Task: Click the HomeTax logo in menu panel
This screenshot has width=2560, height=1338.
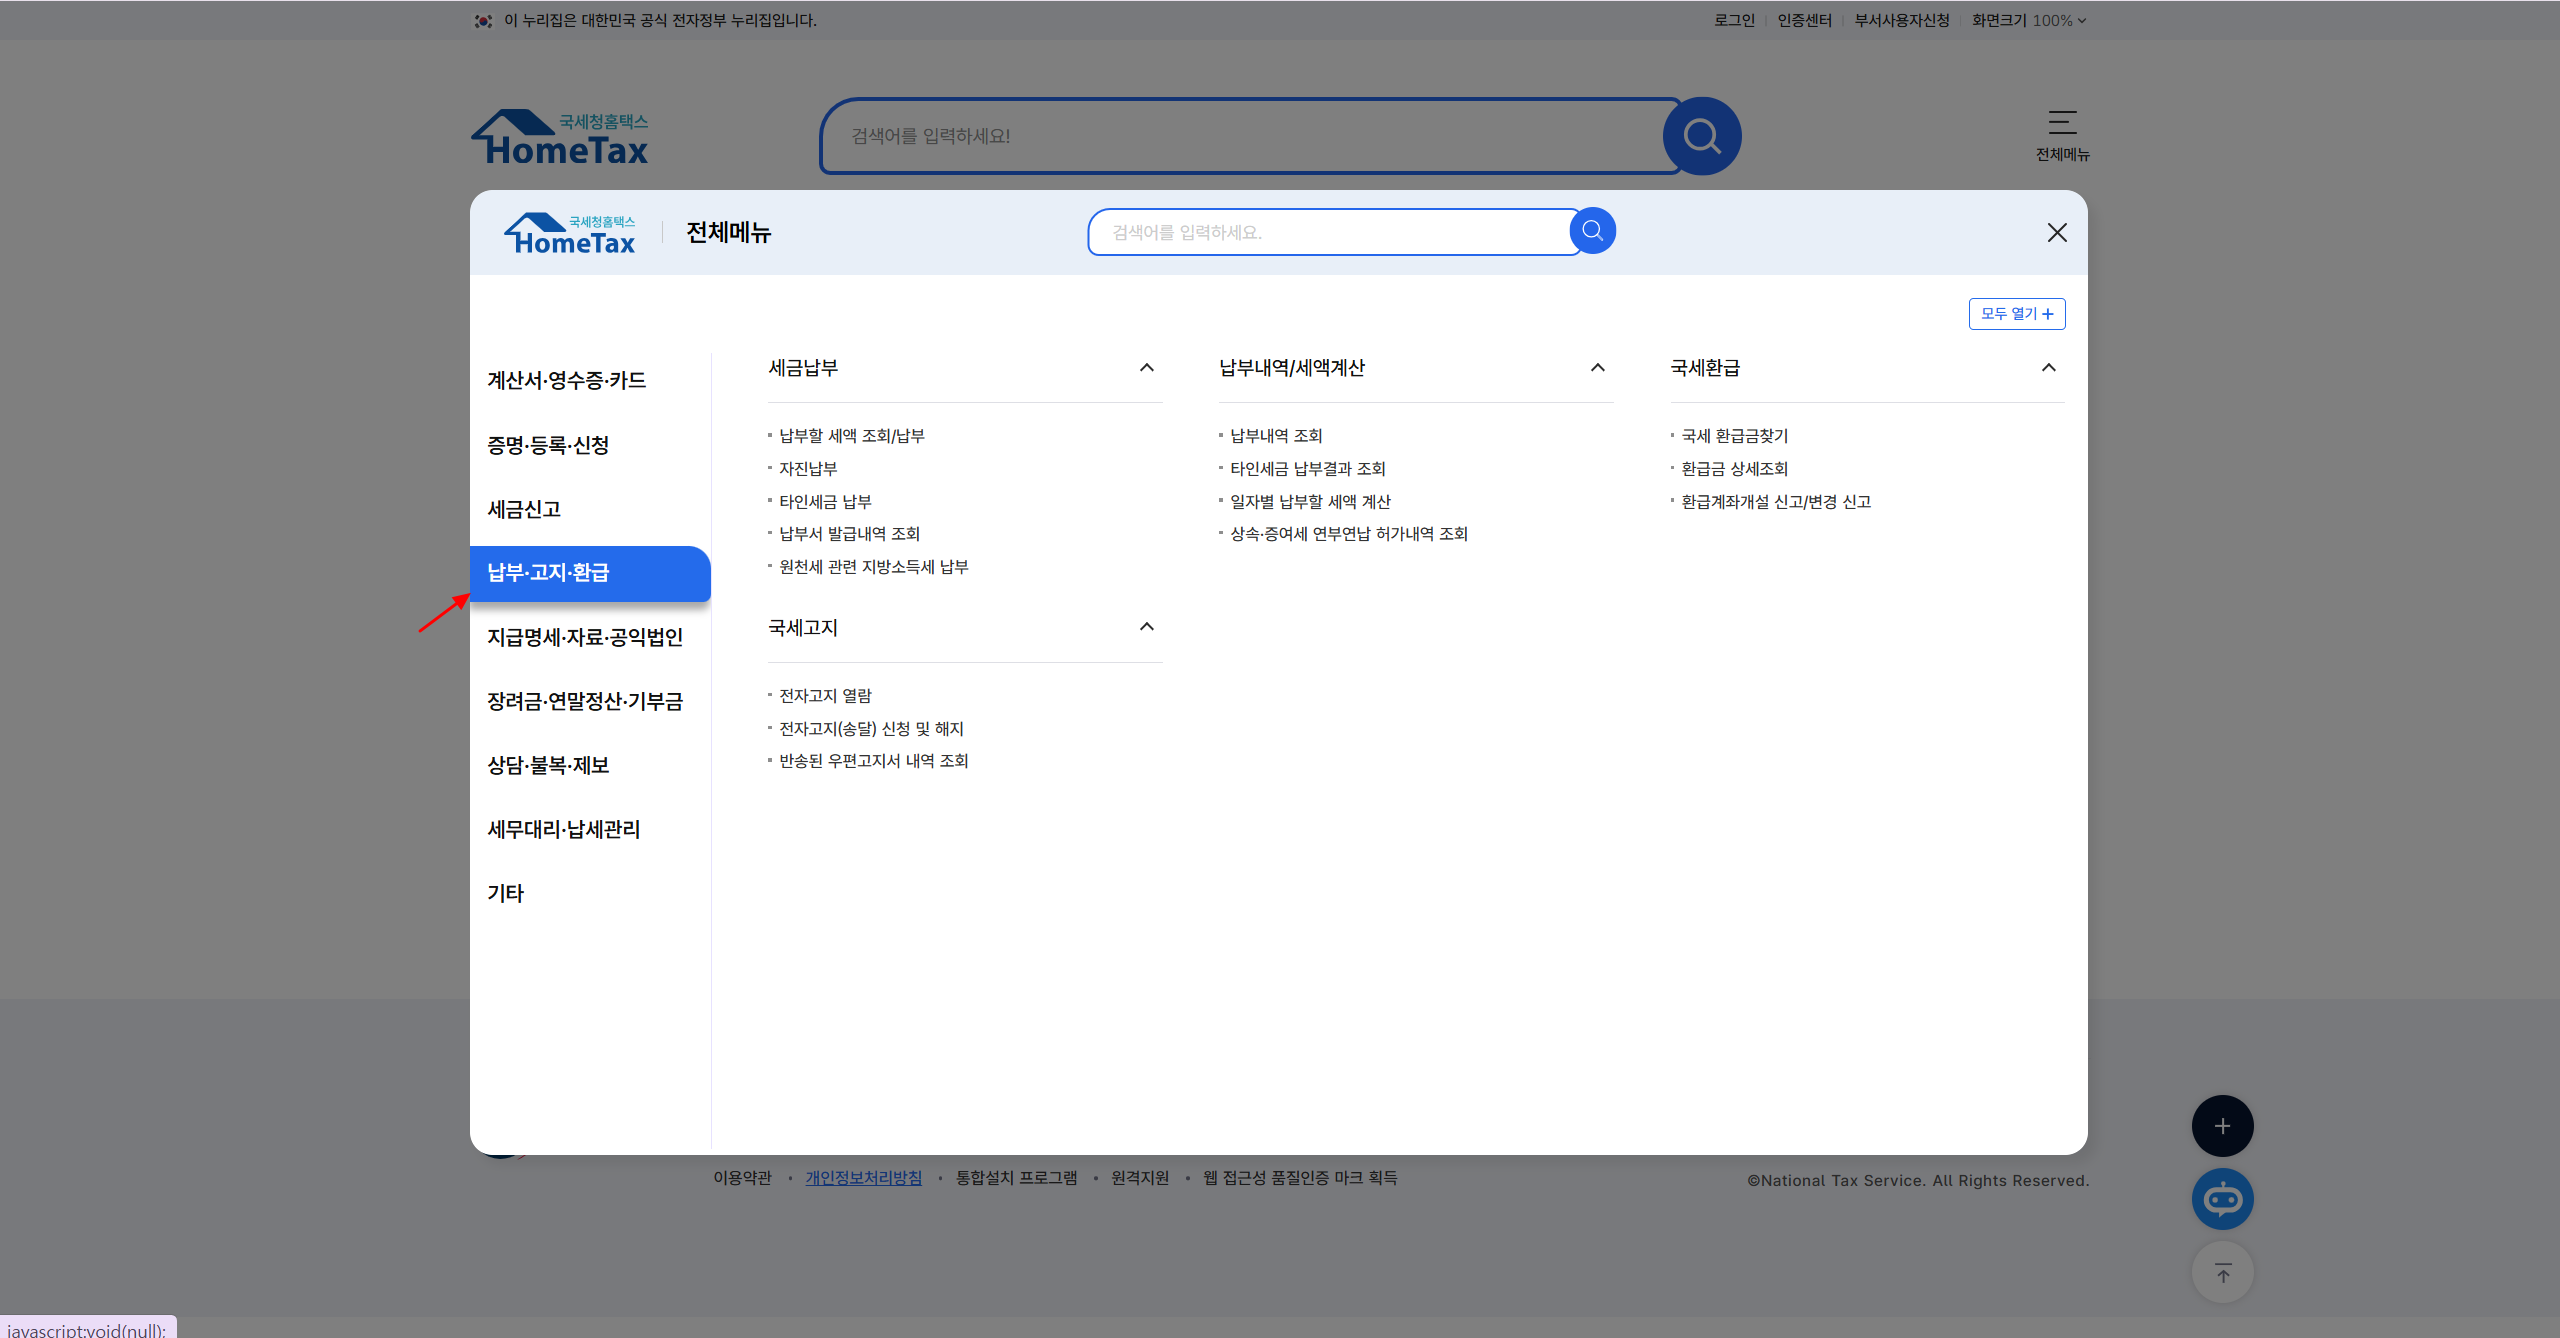Action: 570,234
